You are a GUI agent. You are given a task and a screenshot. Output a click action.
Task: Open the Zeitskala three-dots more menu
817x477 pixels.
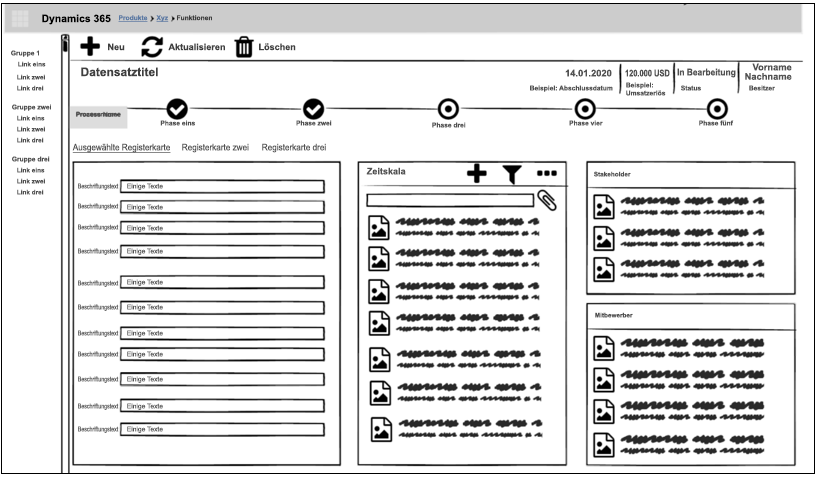click(546, 173)
